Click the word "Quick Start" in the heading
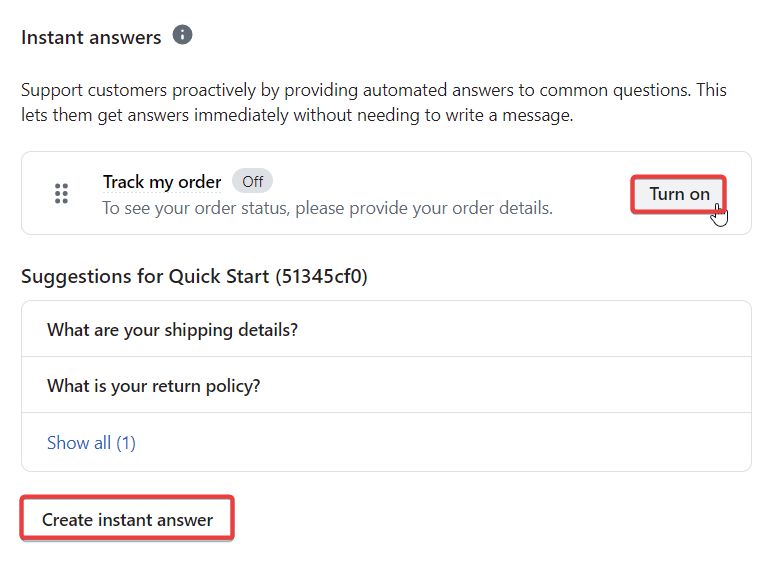 [220, 276]
